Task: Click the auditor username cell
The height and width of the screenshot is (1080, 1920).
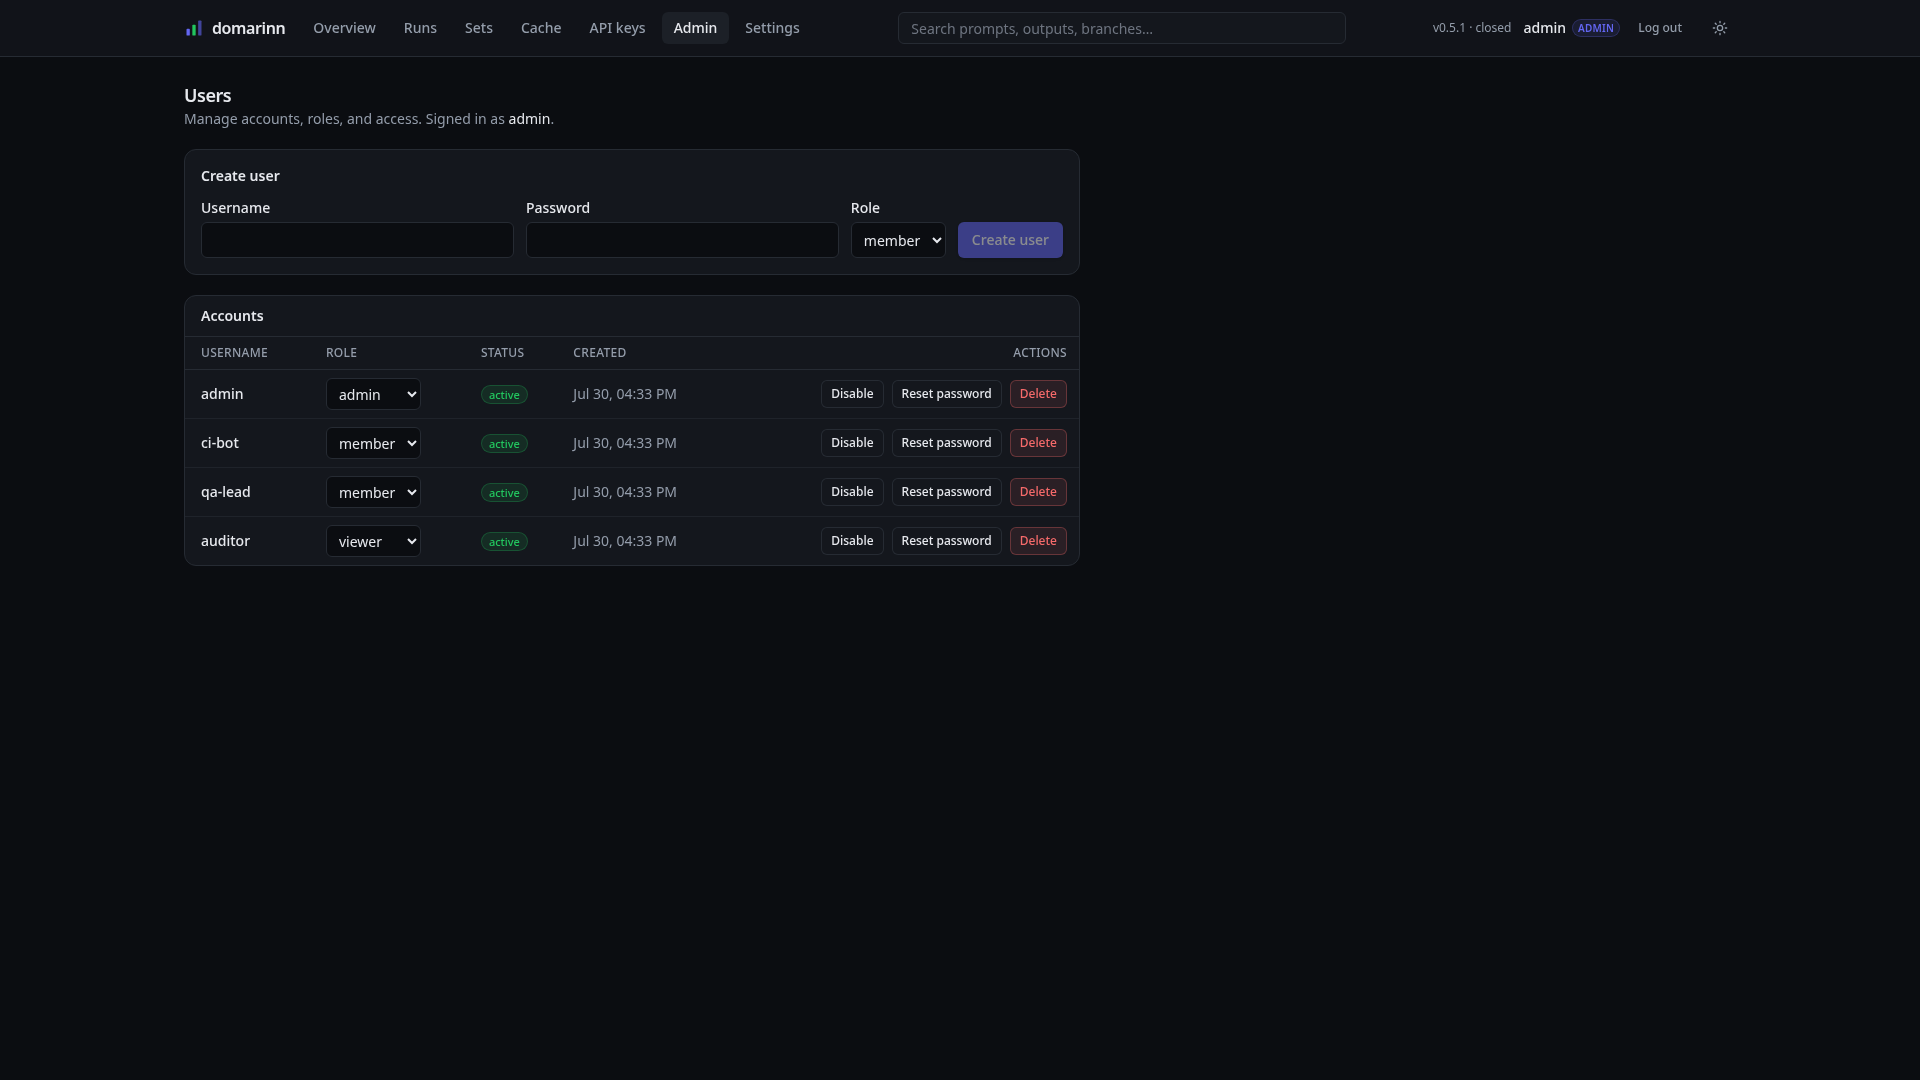Action: 225,541
